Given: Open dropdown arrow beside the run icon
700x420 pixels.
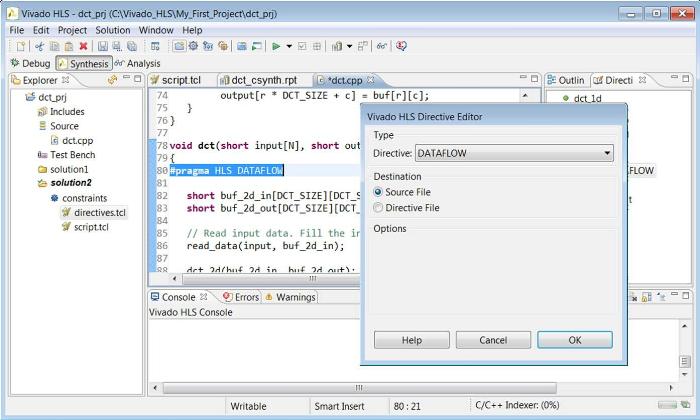Looking at the screenshot, I should (289, 46).
